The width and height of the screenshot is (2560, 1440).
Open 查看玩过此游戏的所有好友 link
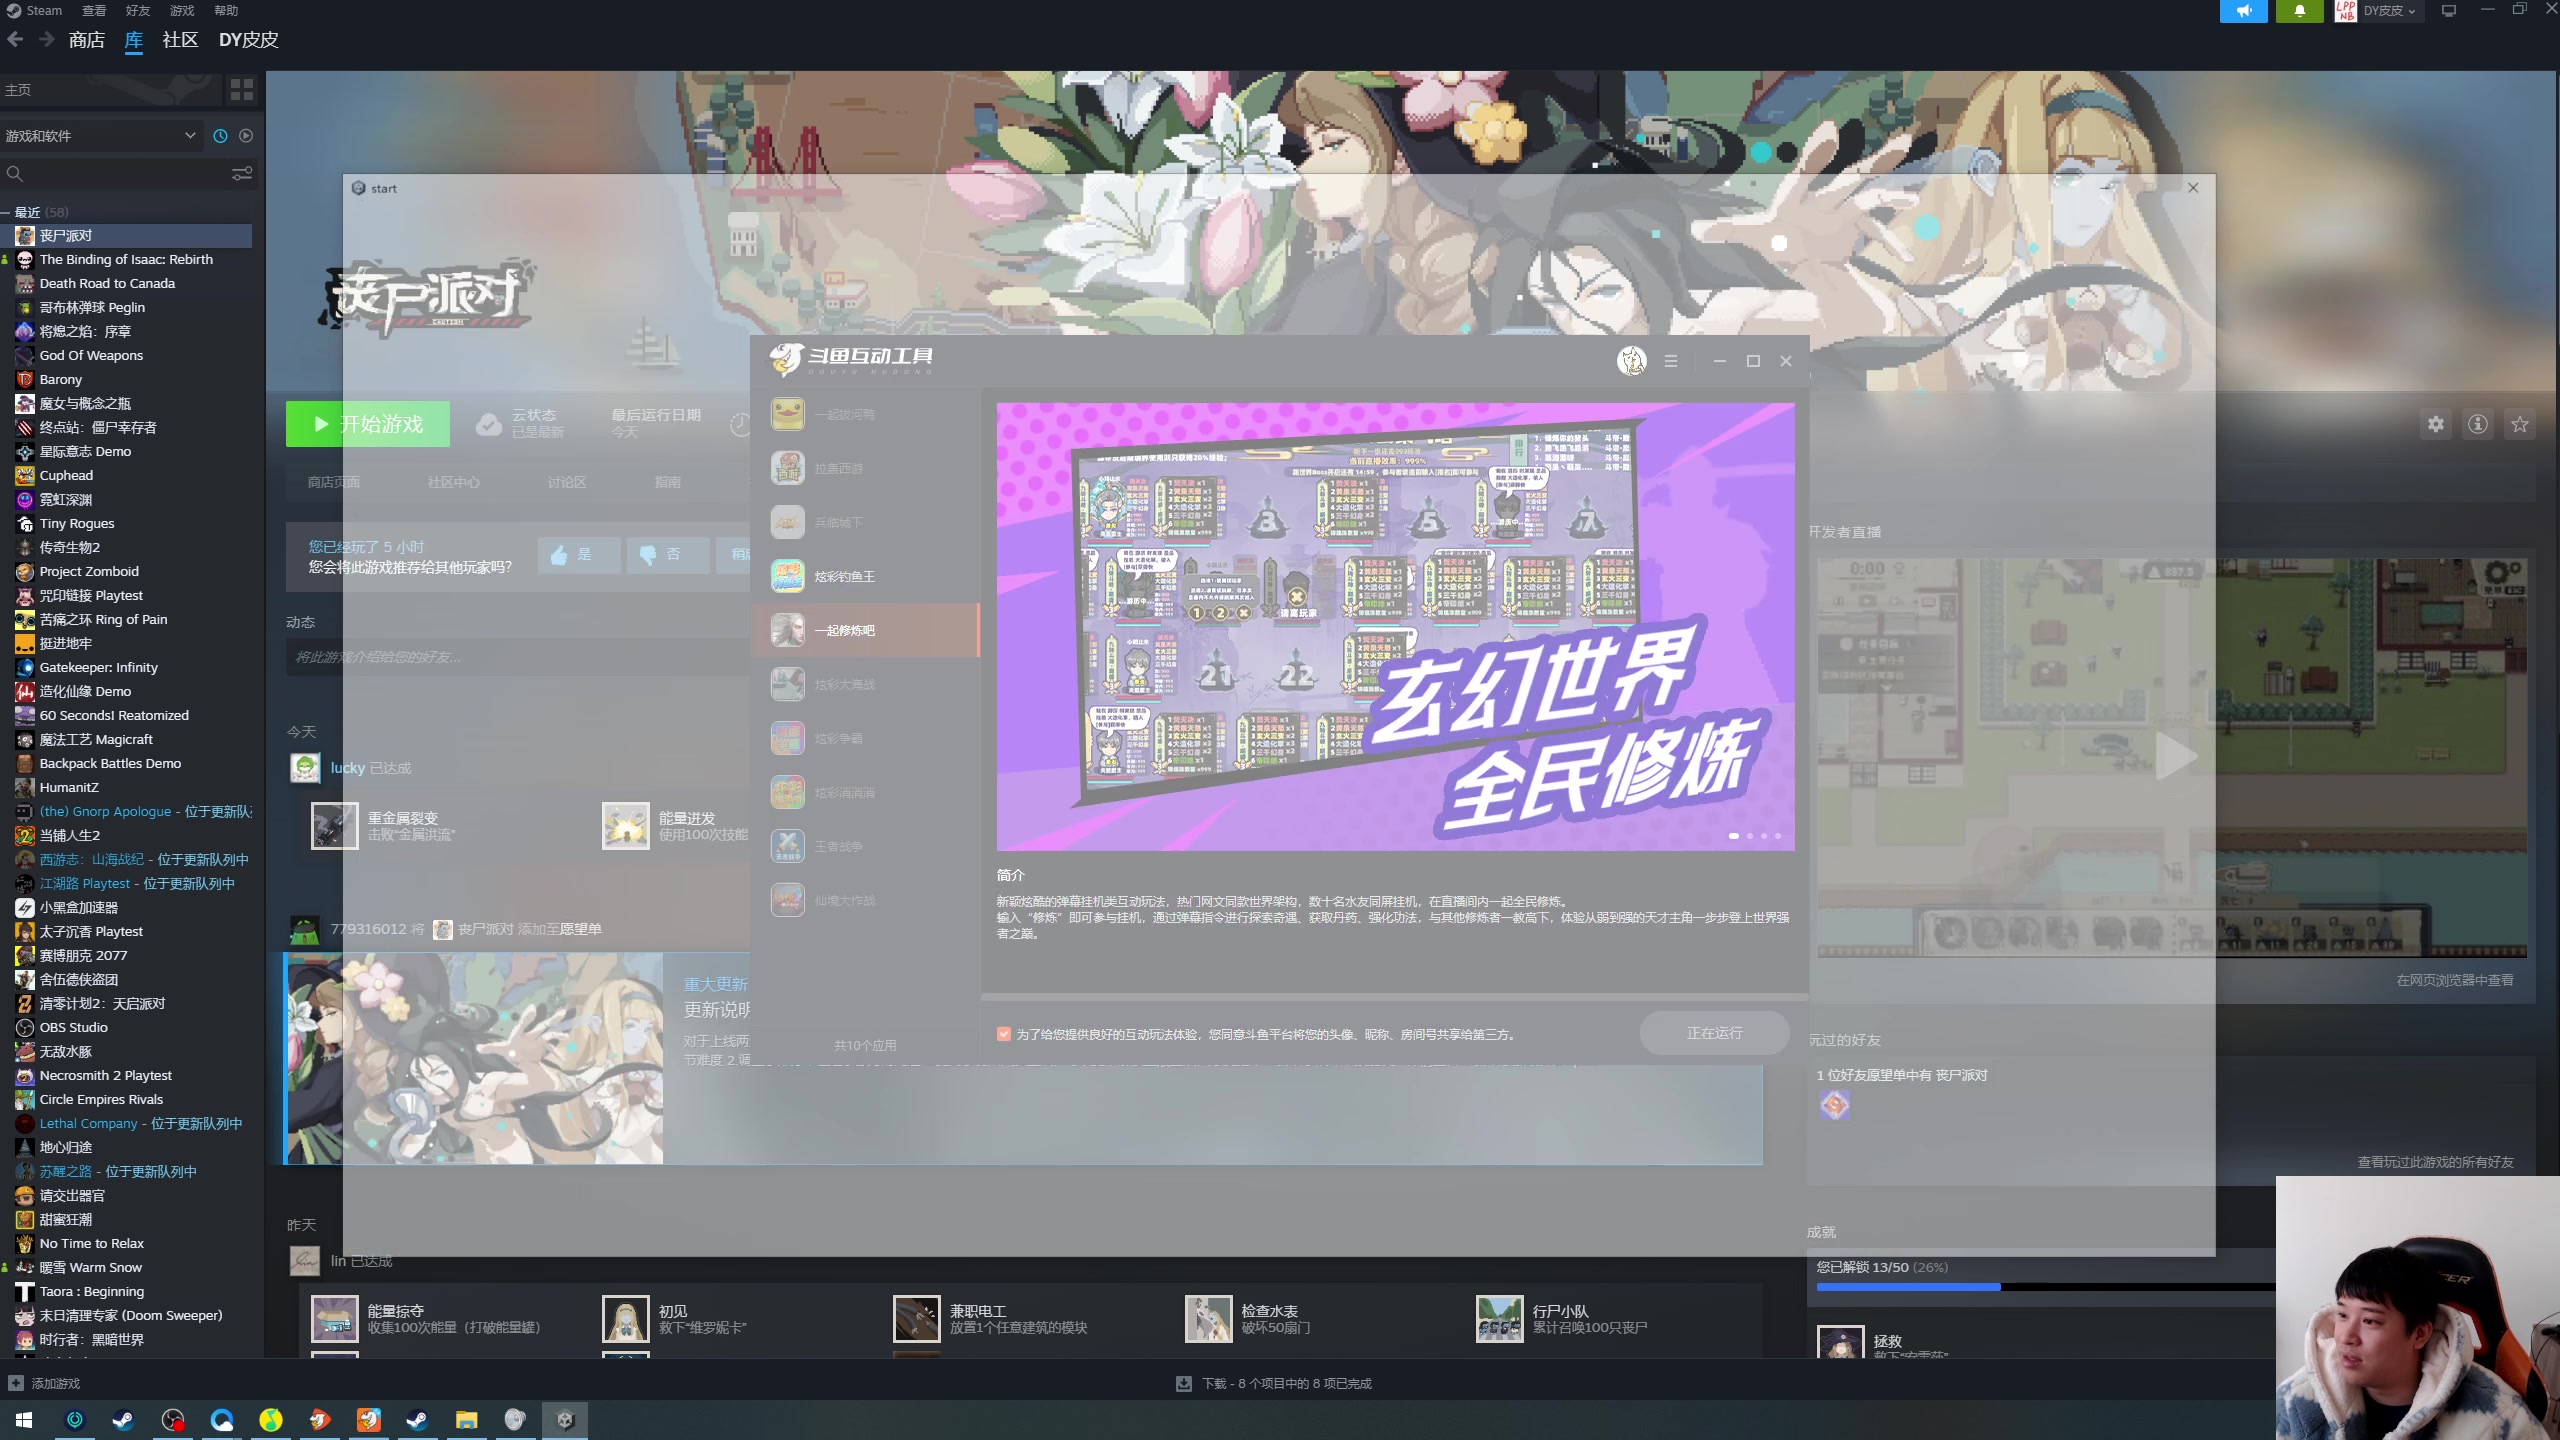pyautogui.click(x=2435, y=1162)
